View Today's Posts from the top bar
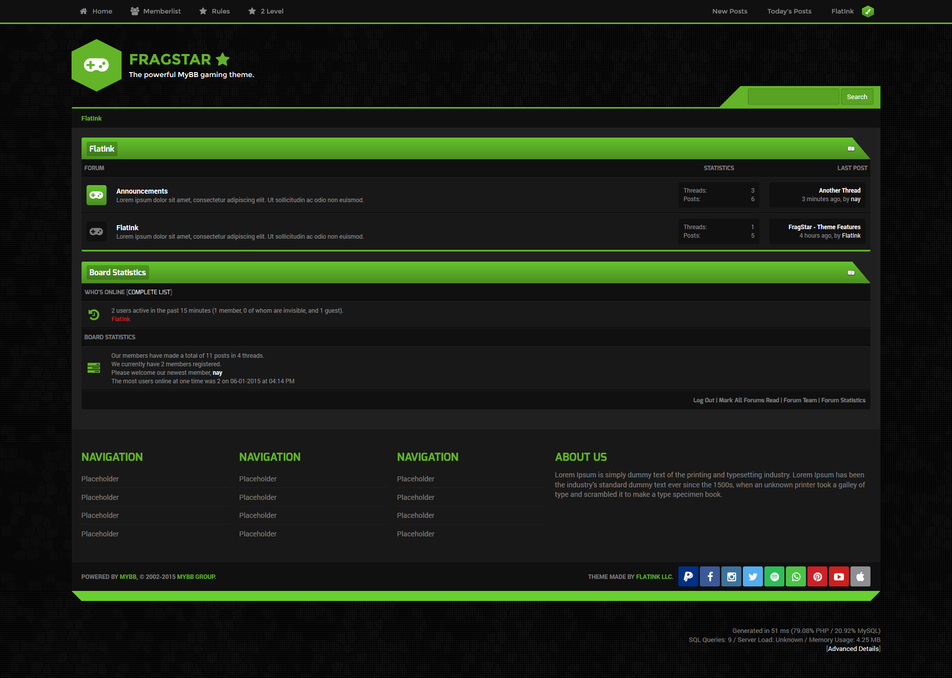Image resolution: width=952 pixels, height=678 pixels. point(789,11)
